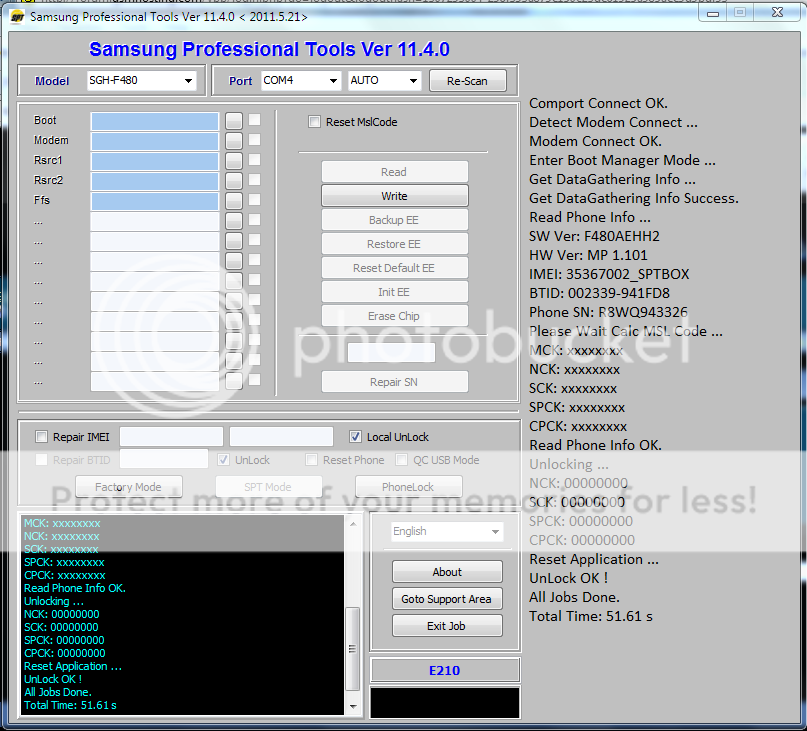Image resolution: width=807 pixels, height=731 pixels.
Task: Click the second Repair IMEI input field
Action: (x=282, y=437)
